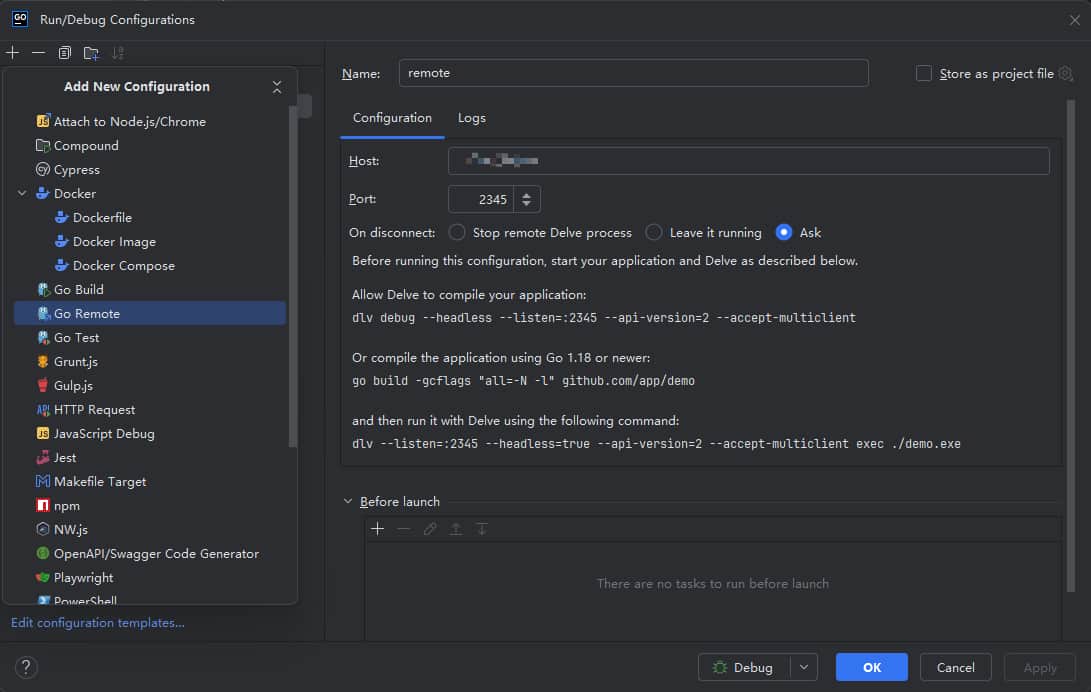Close the Add New Configuration popup
The width and height of the screenshot is (1091, 692).
tap(277, 87)
